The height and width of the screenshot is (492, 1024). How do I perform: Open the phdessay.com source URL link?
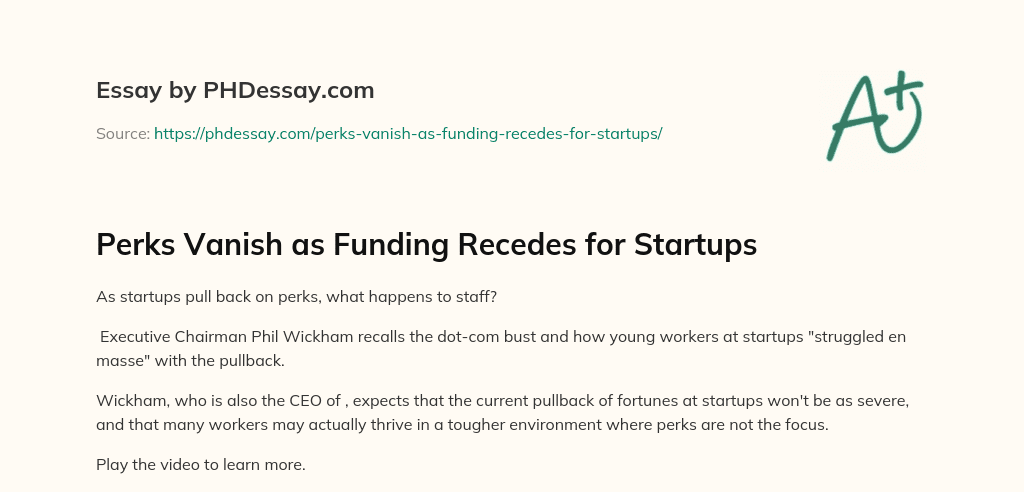pos(408,133)
